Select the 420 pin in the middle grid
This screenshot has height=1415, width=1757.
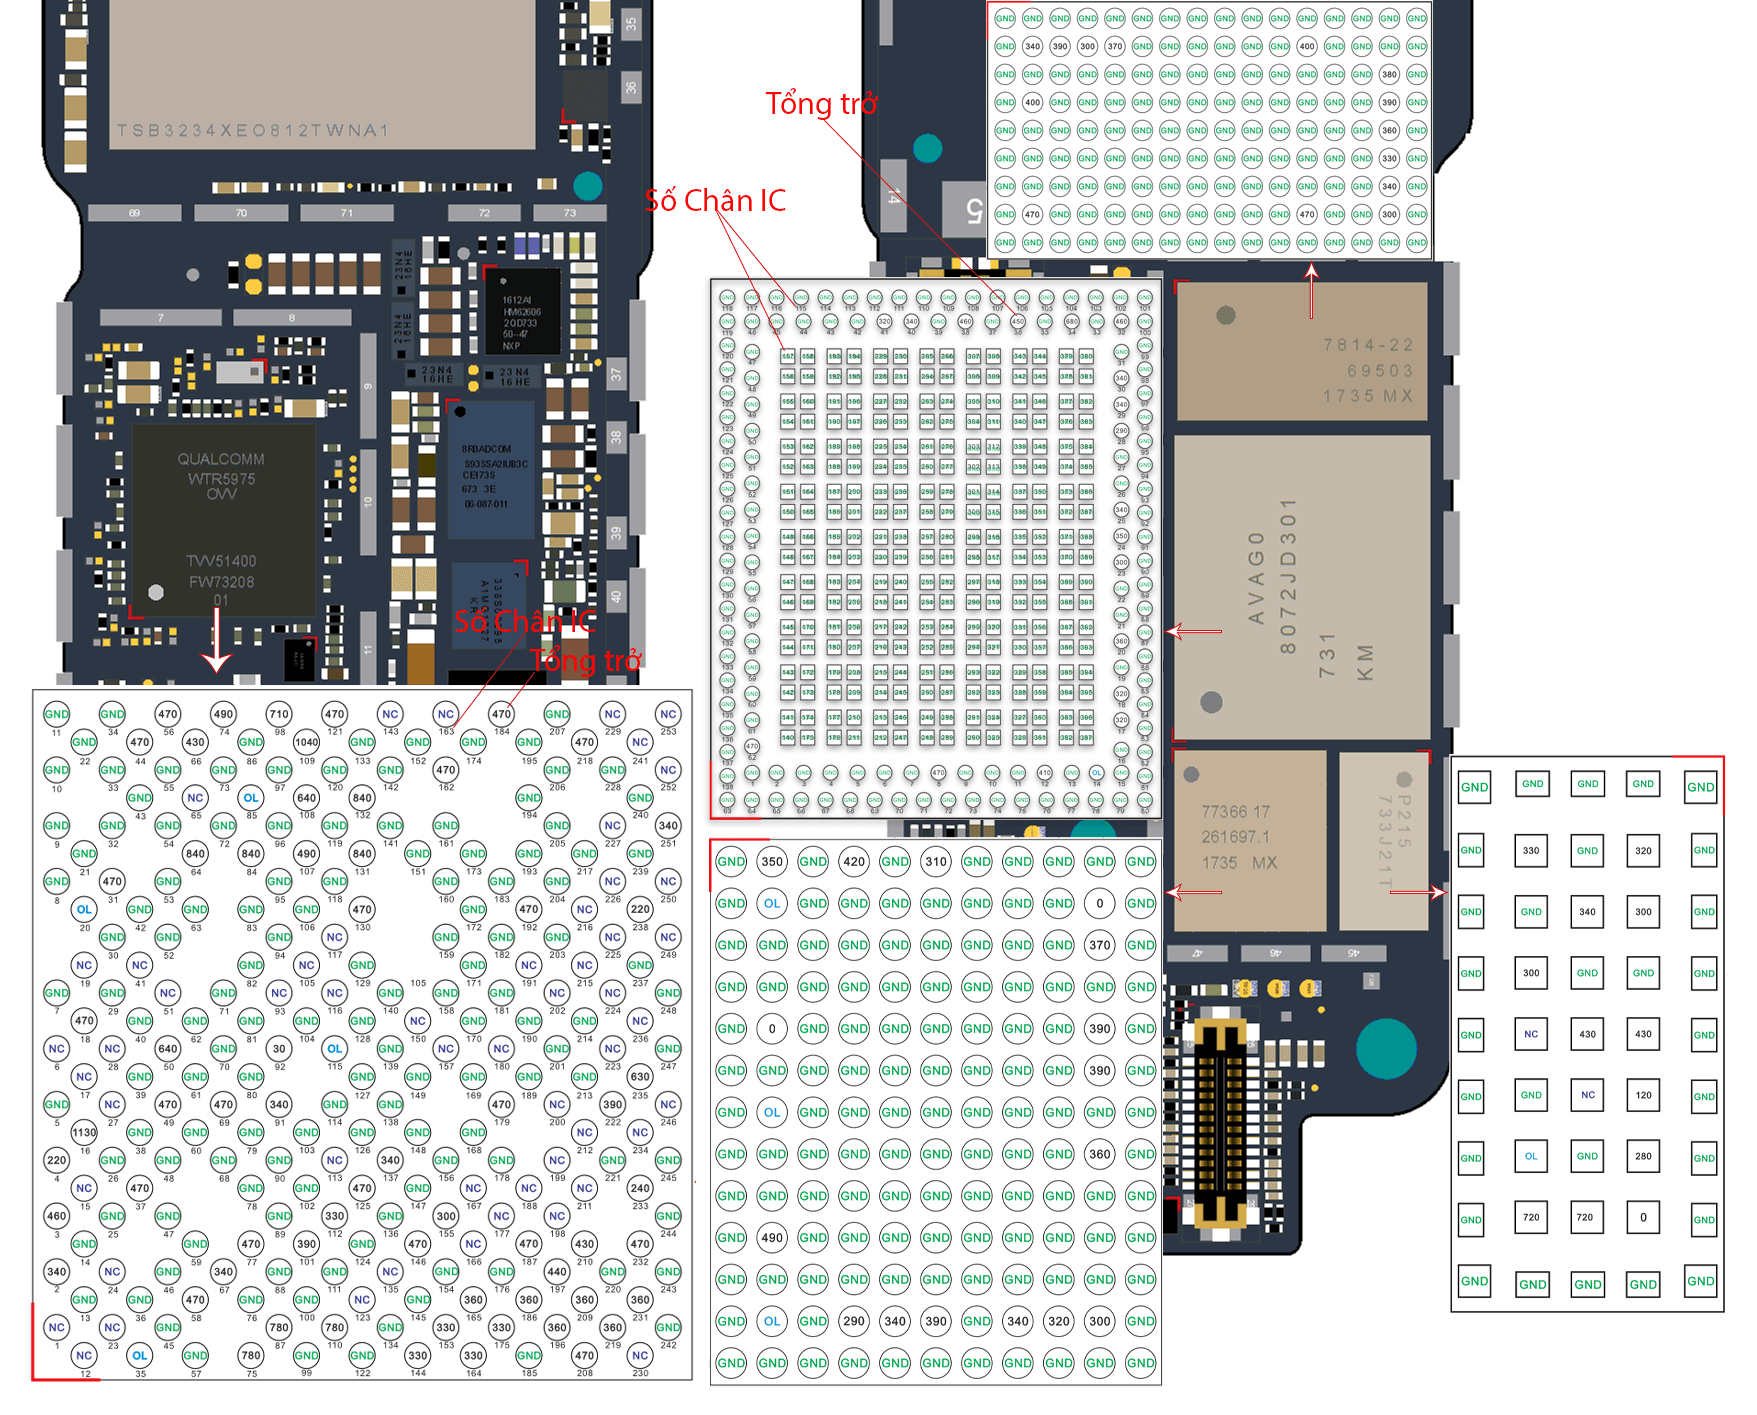(854, 861)
